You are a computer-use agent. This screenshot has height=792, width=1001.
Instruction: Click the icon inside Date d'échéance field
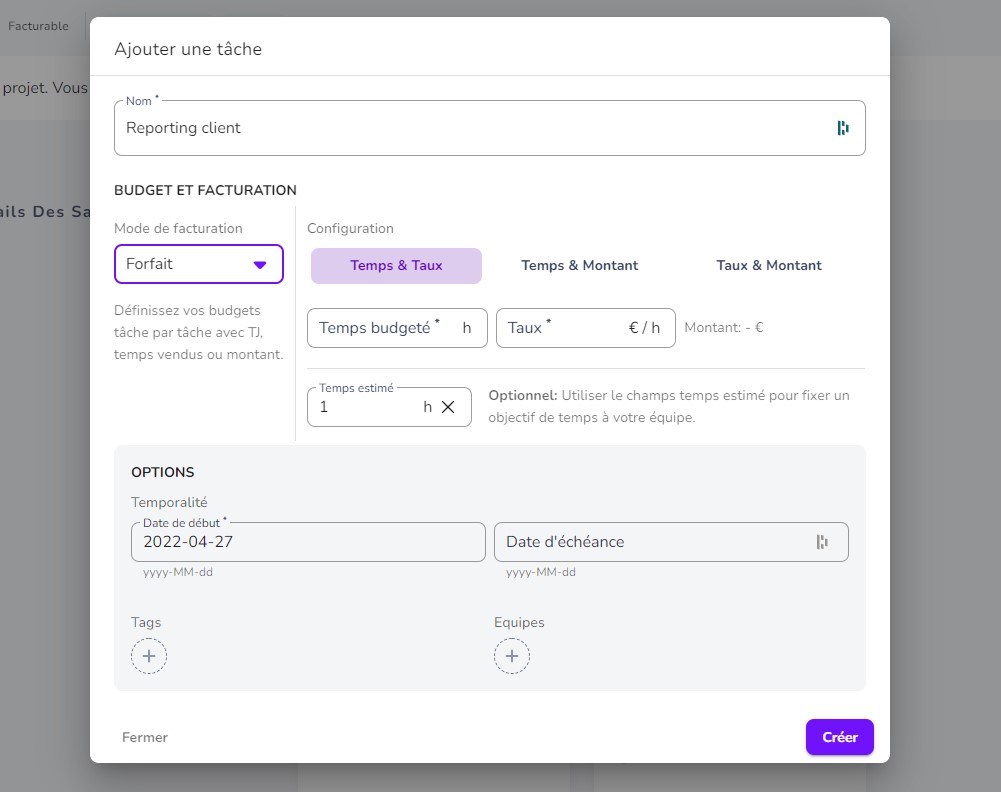tap(822, 542)
